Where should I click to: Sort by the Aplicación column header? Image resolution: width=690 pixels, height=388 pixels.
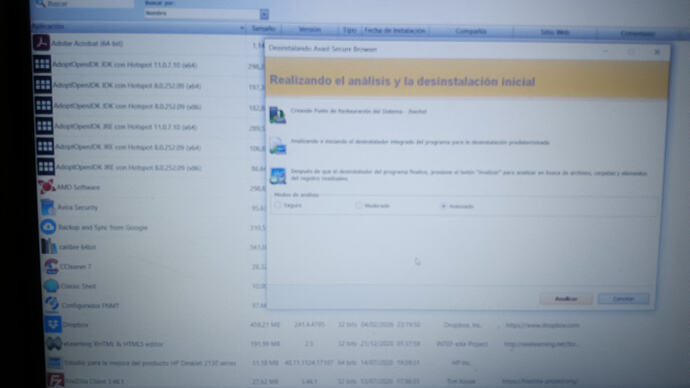(138, 27)
